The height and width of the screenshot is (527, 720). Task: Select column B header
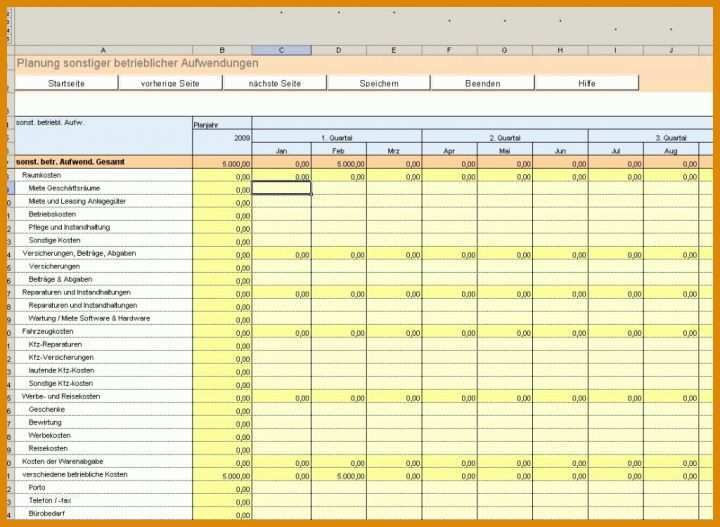(222, 50)
